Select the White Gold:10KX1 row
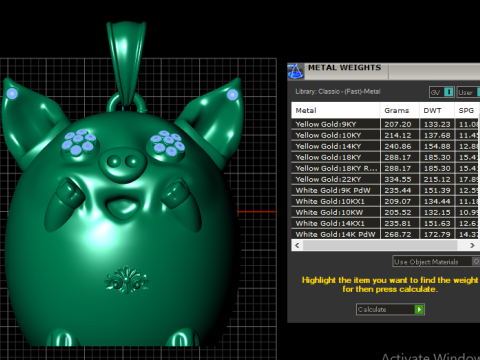 (x=385, y=201)
